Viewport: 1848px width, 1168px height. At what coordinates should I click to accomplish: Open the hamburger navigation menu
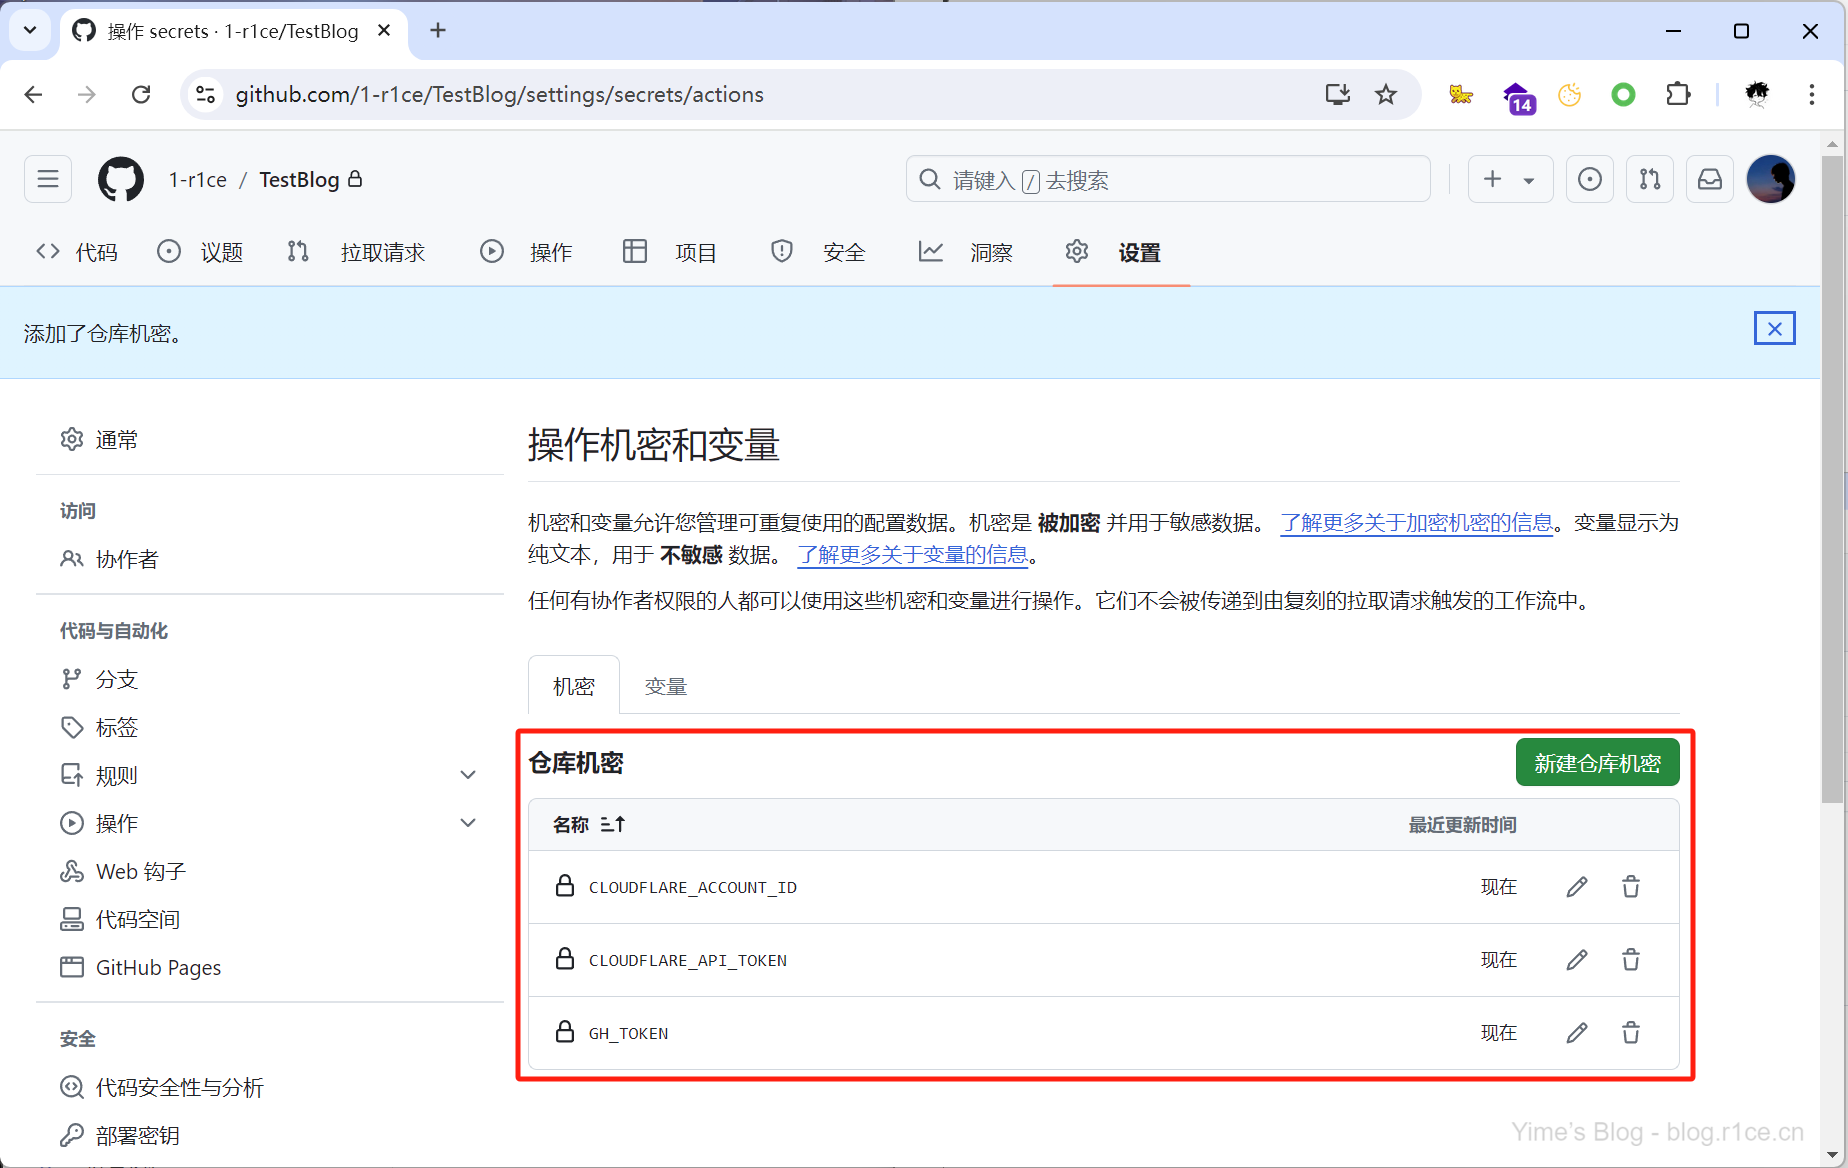click(x=48, y=180)
